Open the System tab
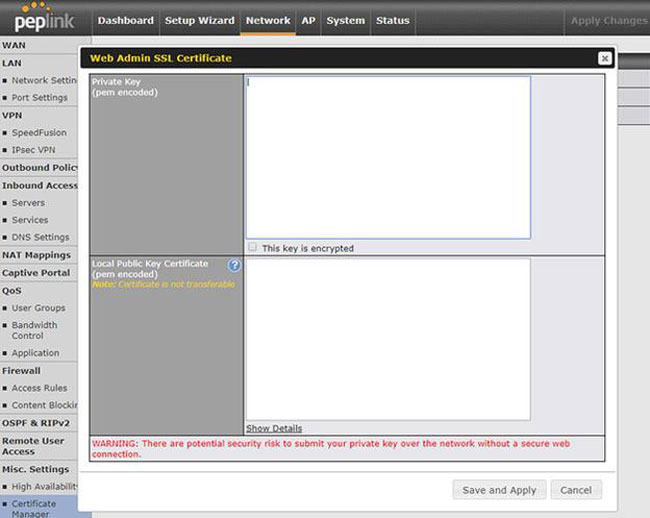 click(x=345, y=20)
